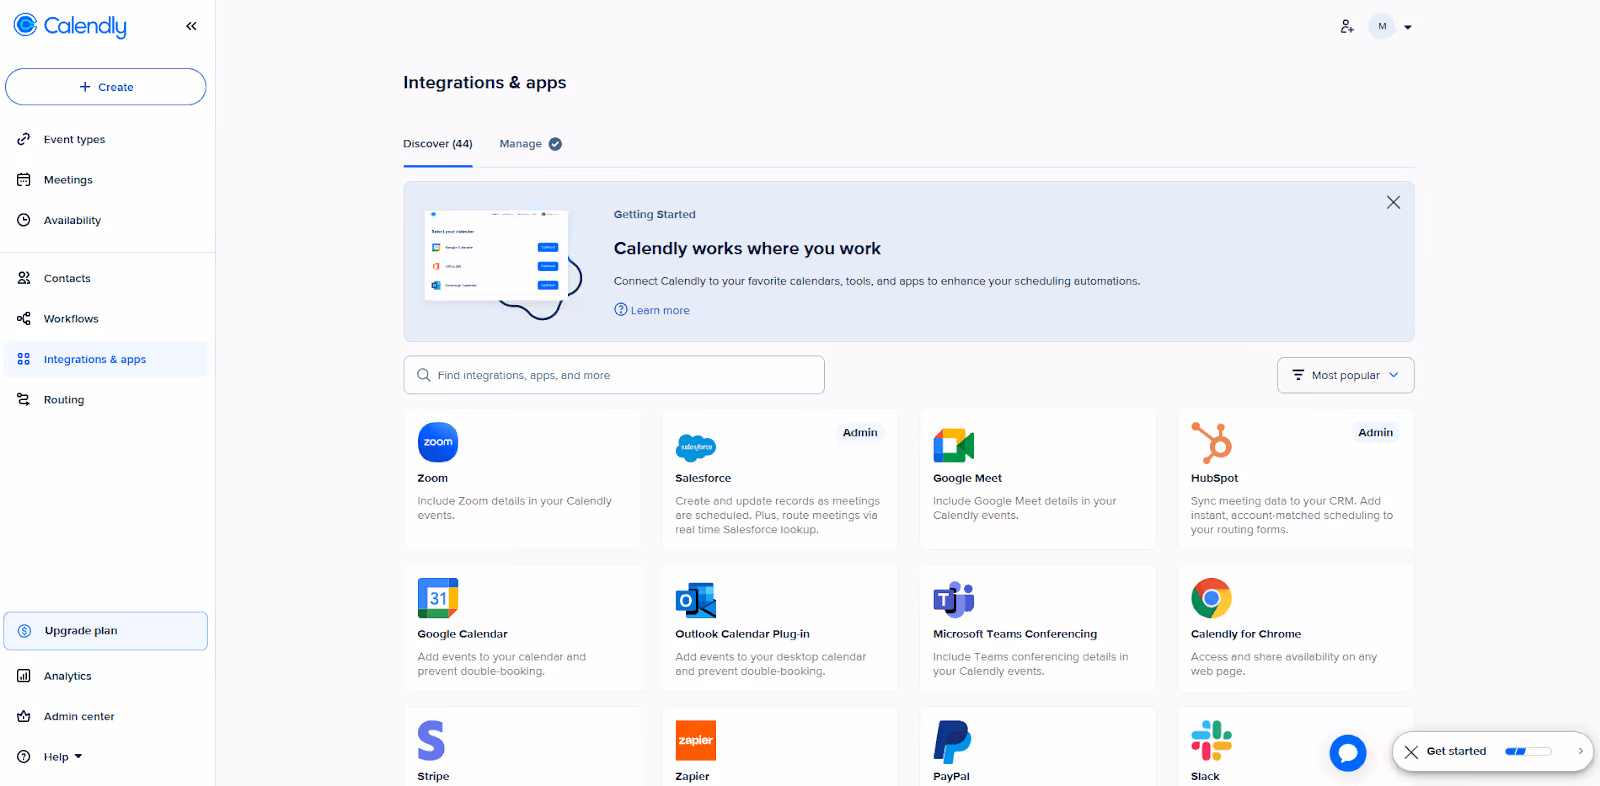Close the Getting Started banner
The width and height of the screenshot is (1600, 786).
tap(1393, 203)
